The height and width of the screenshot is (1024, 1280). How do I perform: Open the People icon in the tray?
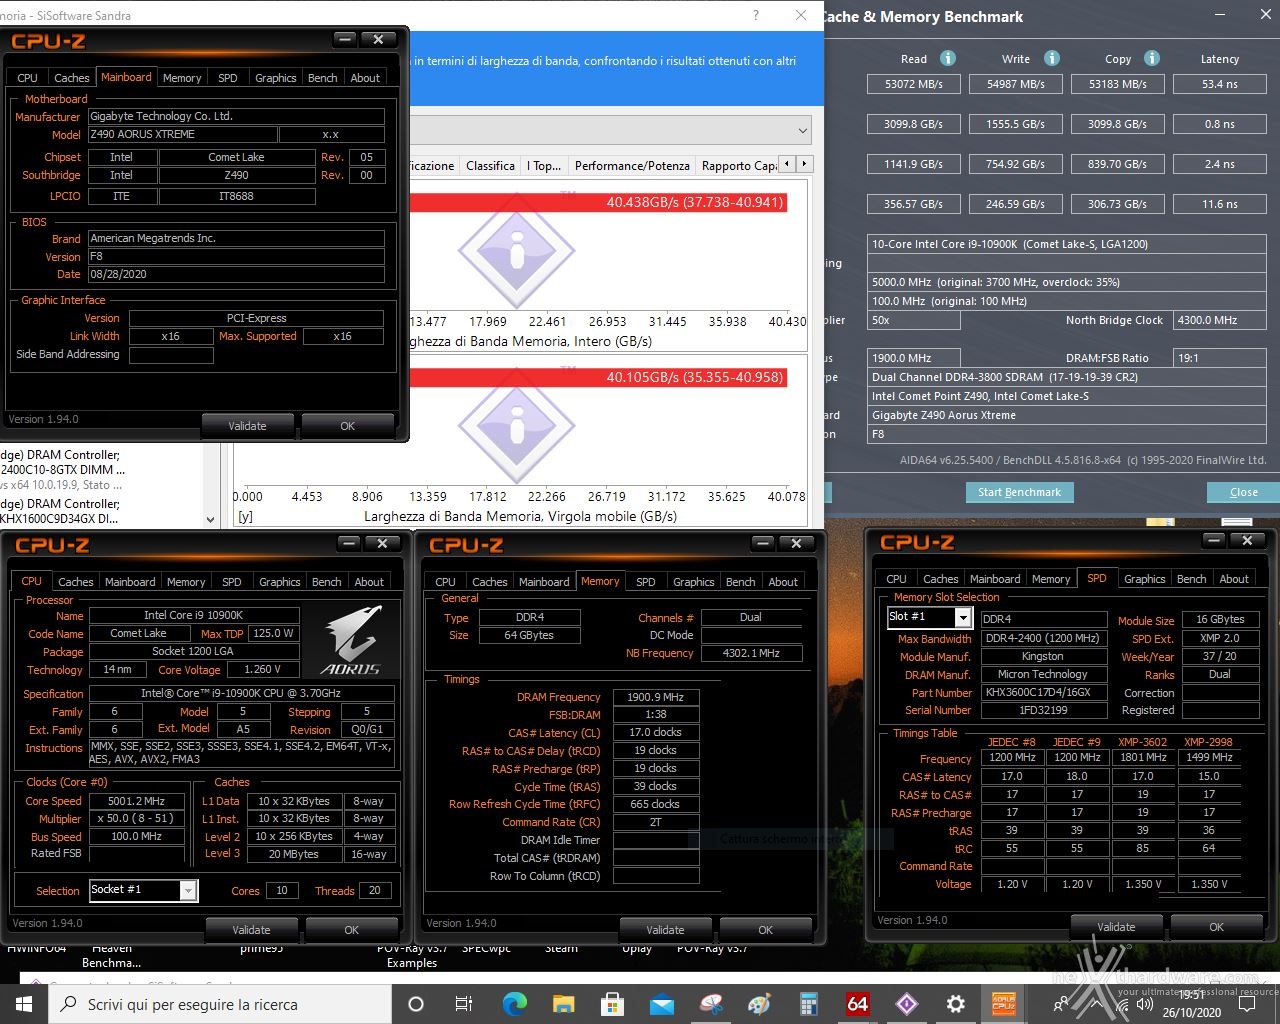click(x=1062, y=1004)
